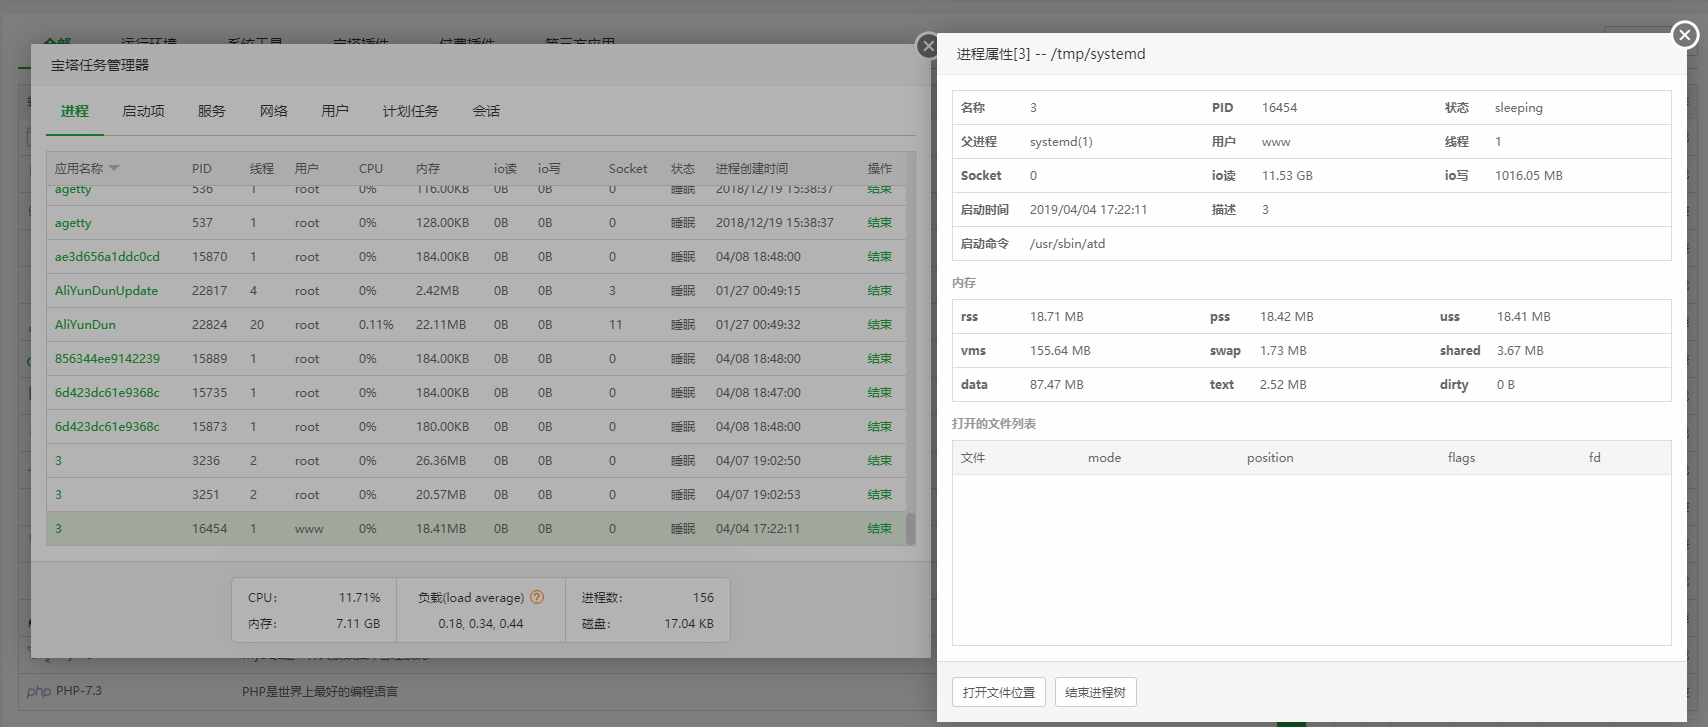Sort by Socket column header
The height and width of the screenshot is (727, 1708).
pyautogui.click(x=628, y=168)
